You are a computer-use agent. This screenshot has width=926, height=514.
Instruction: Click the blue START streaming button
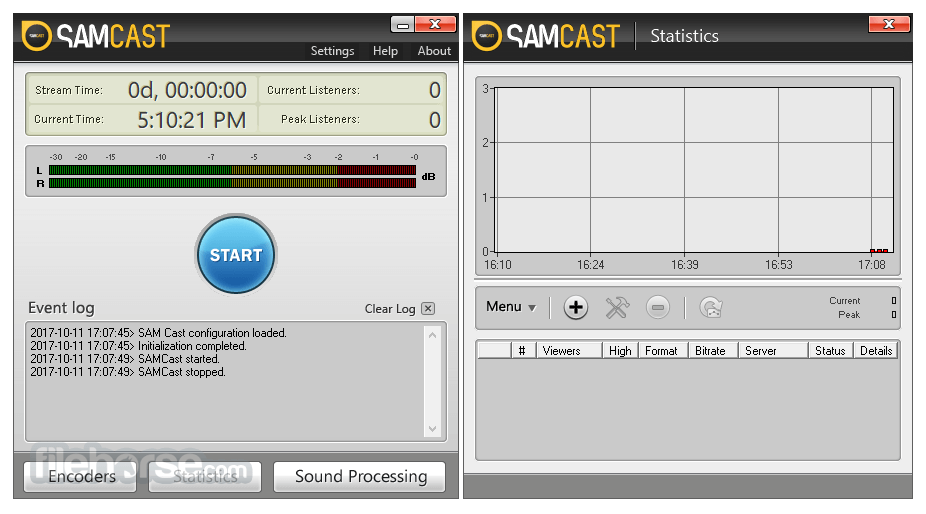click(x=236, y=255)
